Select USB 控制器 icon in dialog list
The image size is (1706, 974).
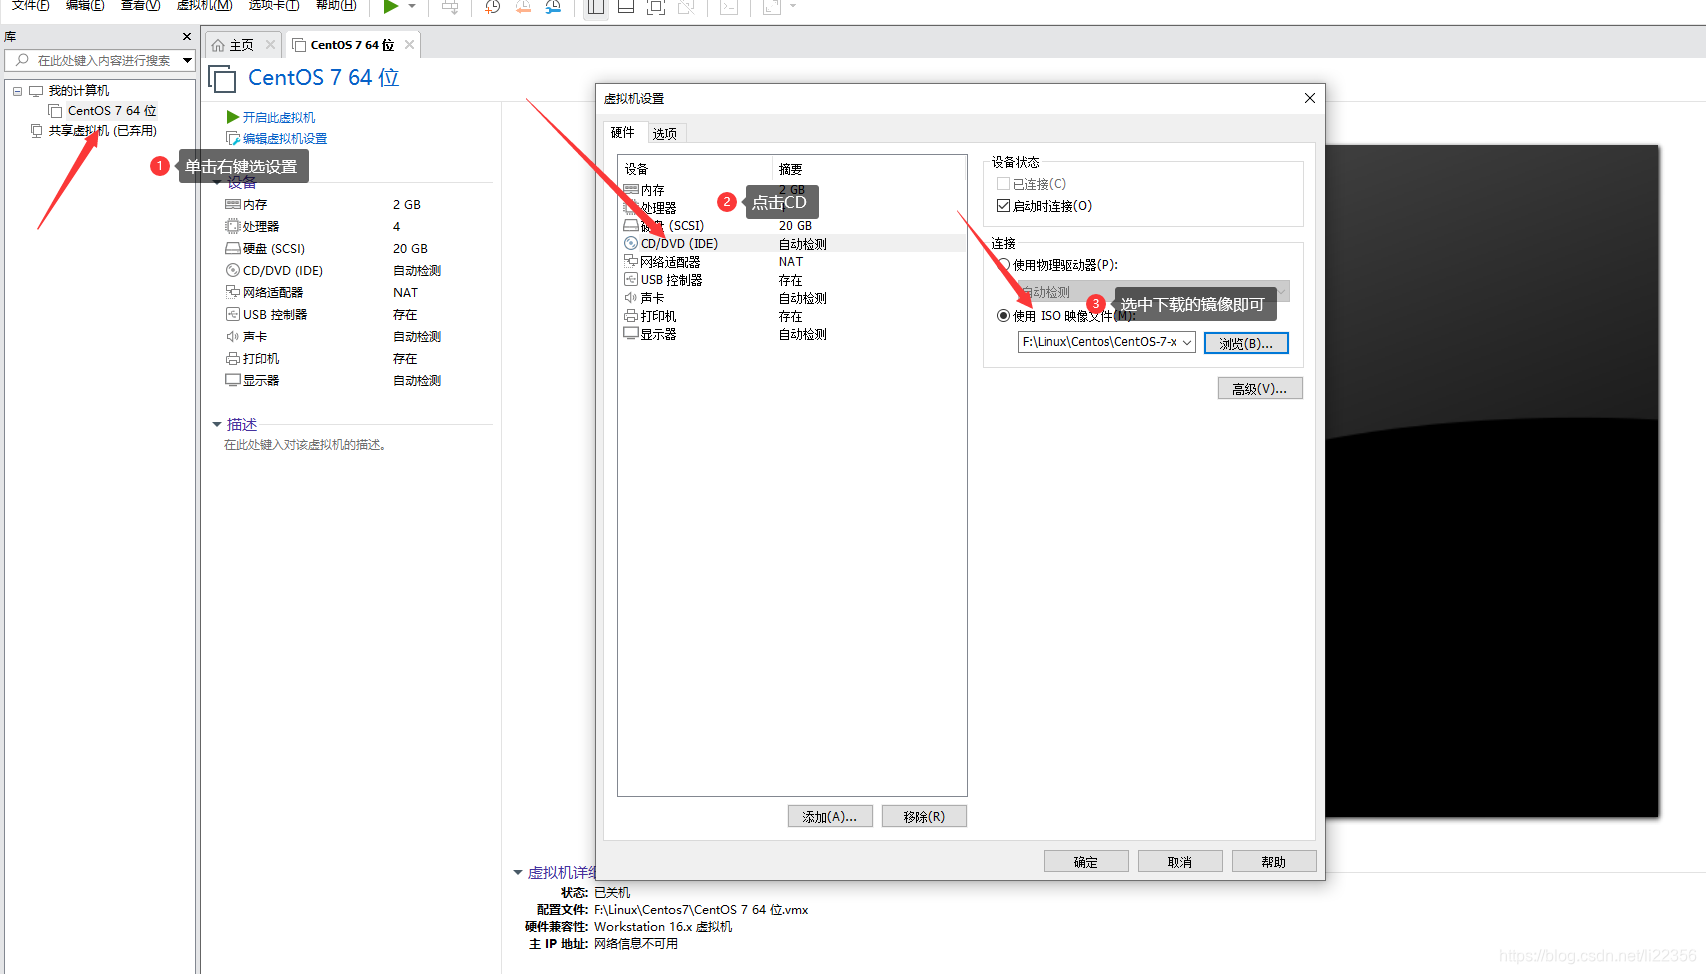631,279
